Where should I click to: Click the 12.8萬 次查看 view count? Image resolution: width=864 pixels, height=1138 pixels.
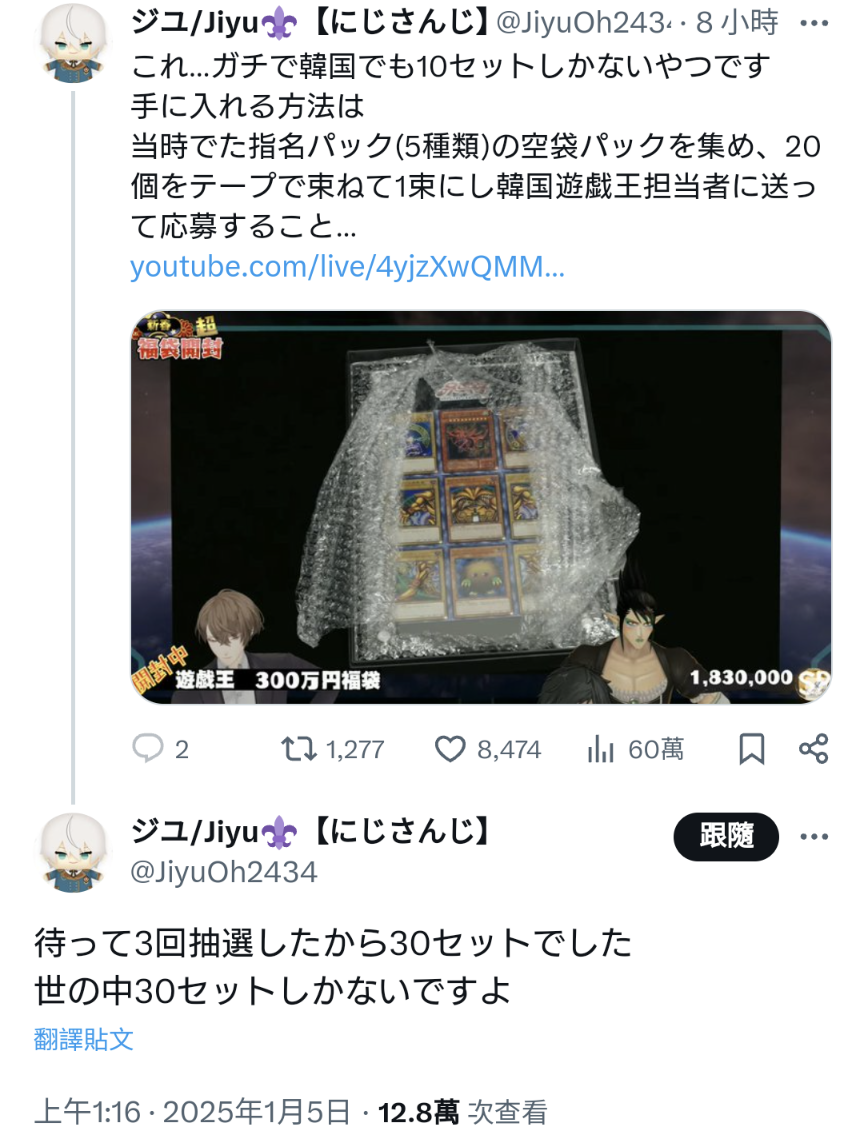[462, 1112]
